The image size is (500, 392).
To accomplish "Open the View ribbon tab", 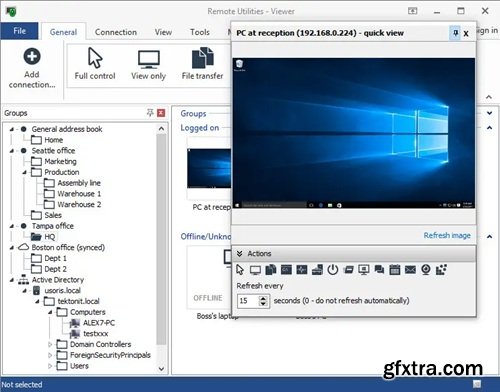I will click(163, 32).
